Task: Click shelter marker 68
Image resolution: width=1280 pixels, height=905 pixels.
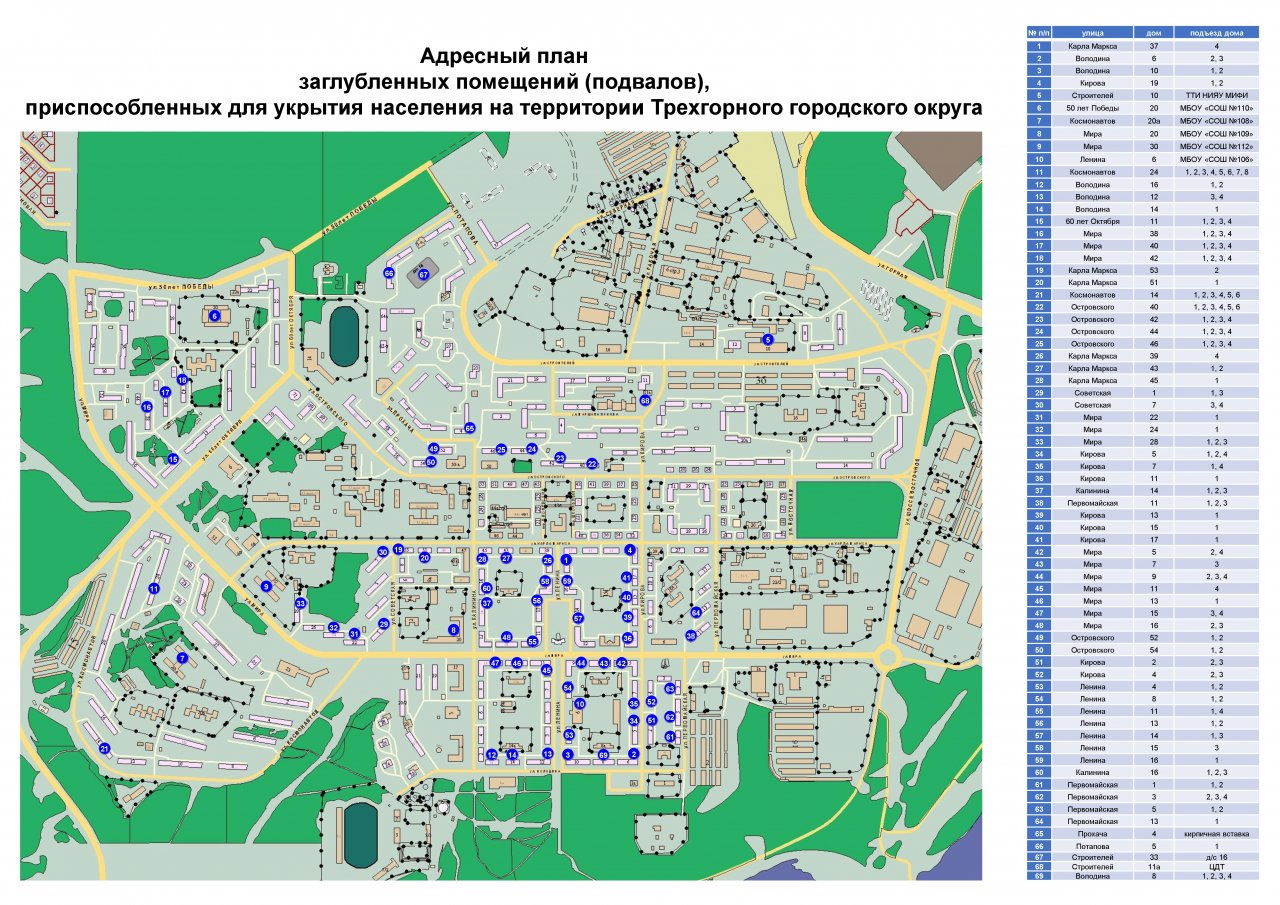Action: [x=645, y=400]
